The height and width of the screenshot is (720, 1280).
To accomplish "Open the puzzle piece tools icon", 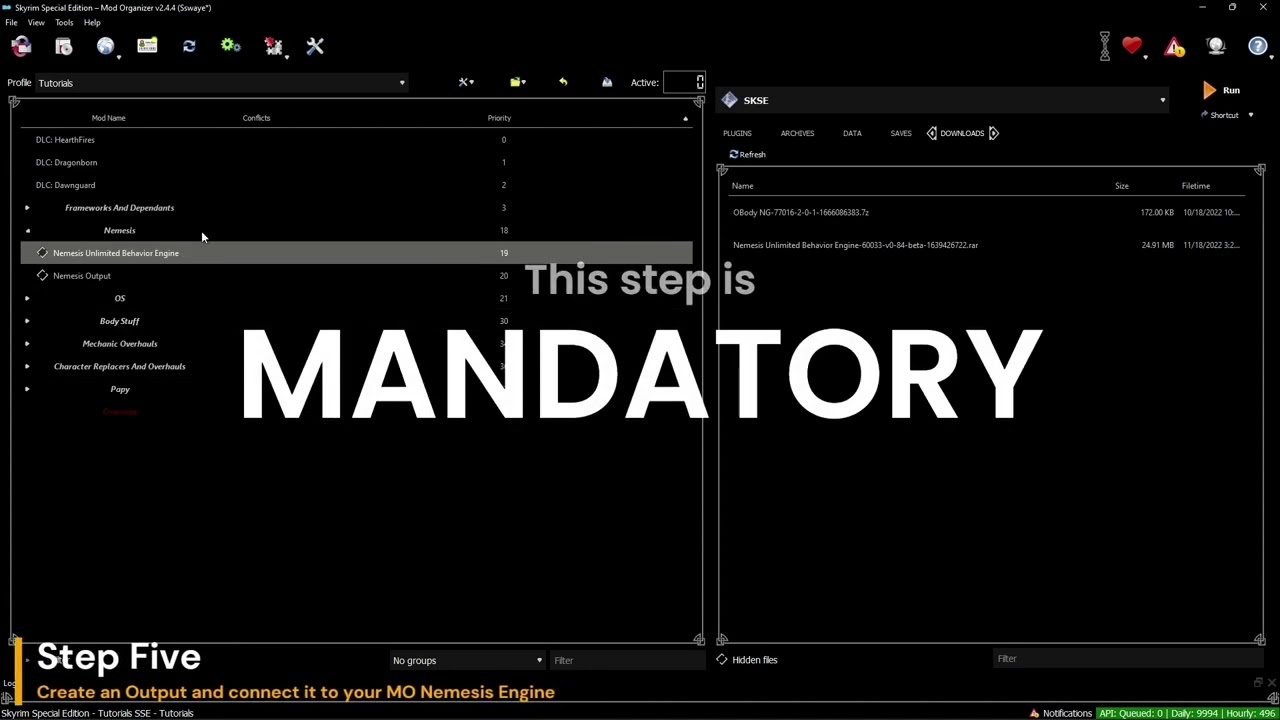I will coord(273,46).
